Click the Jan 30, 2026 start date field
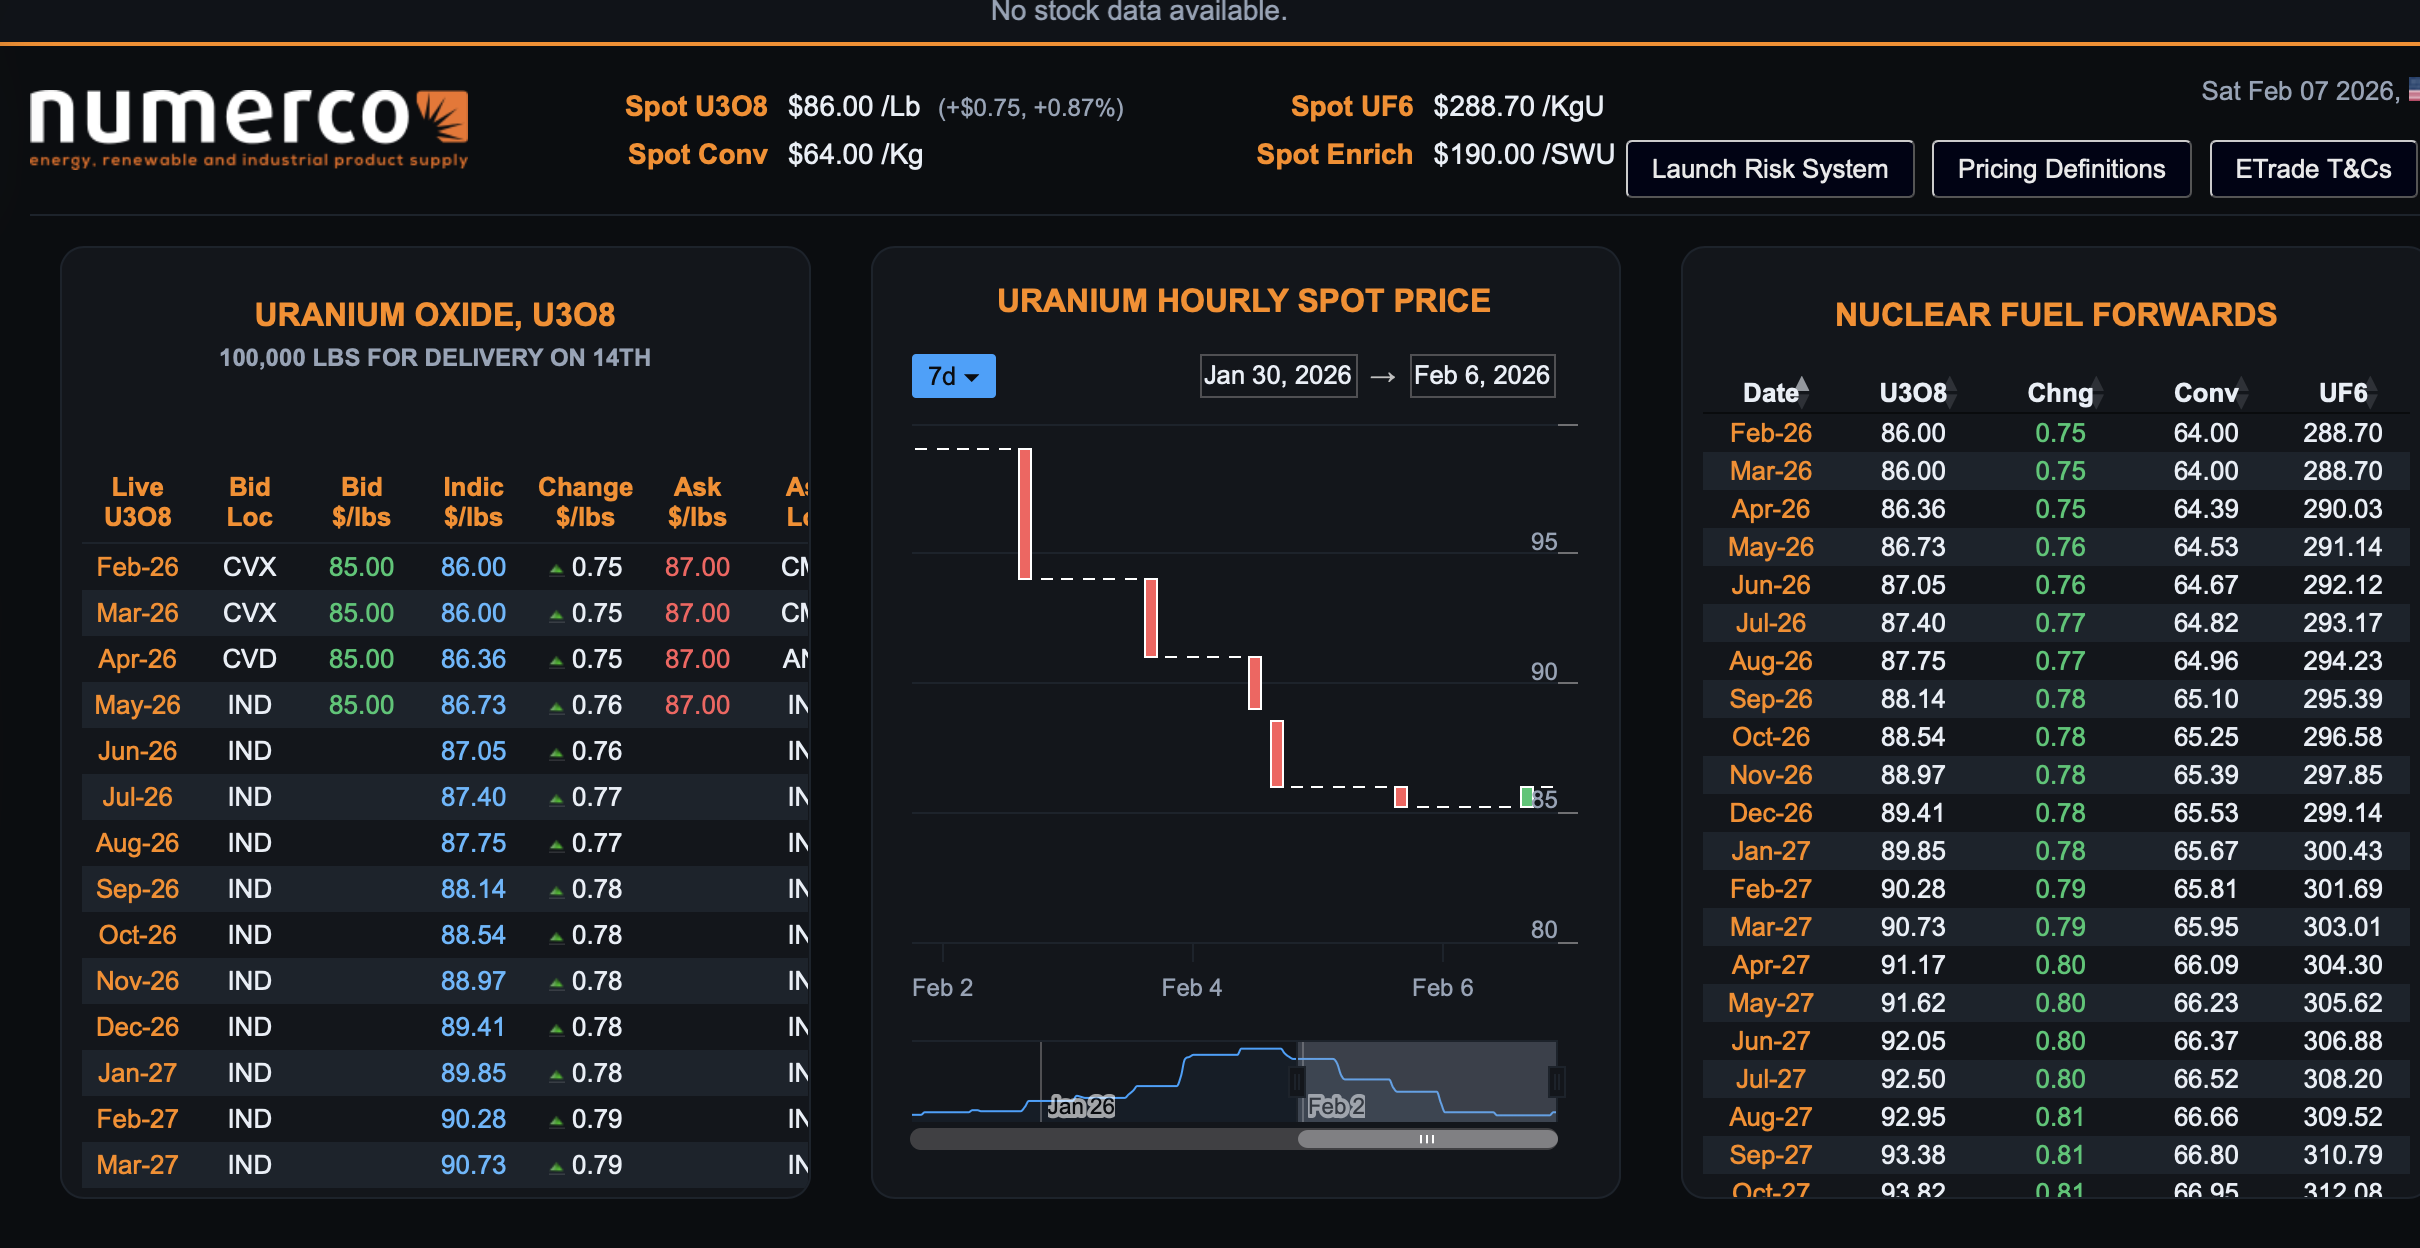Viewport: 2420px width, 1248px height. 1278,375
